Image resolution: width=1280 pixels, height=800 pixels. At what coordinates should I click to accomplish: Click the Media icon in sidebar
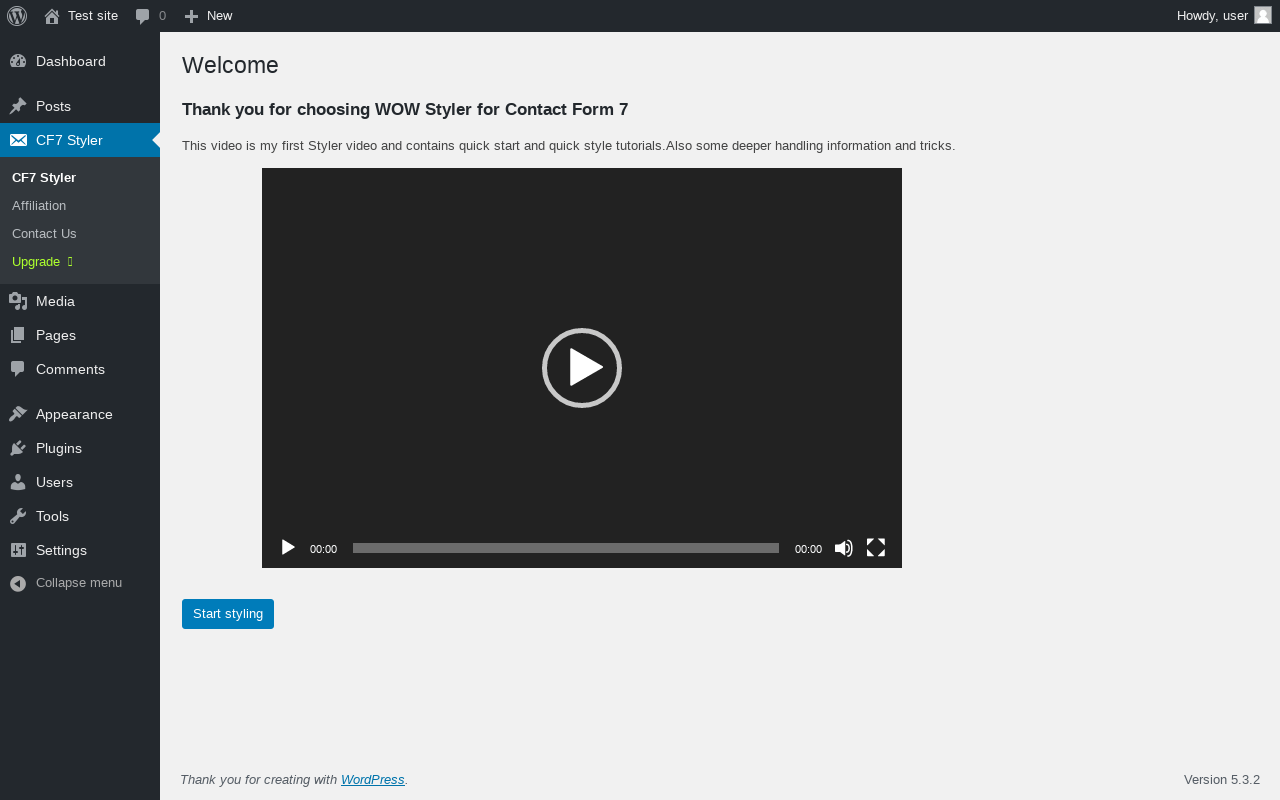[x=18, y=301]
